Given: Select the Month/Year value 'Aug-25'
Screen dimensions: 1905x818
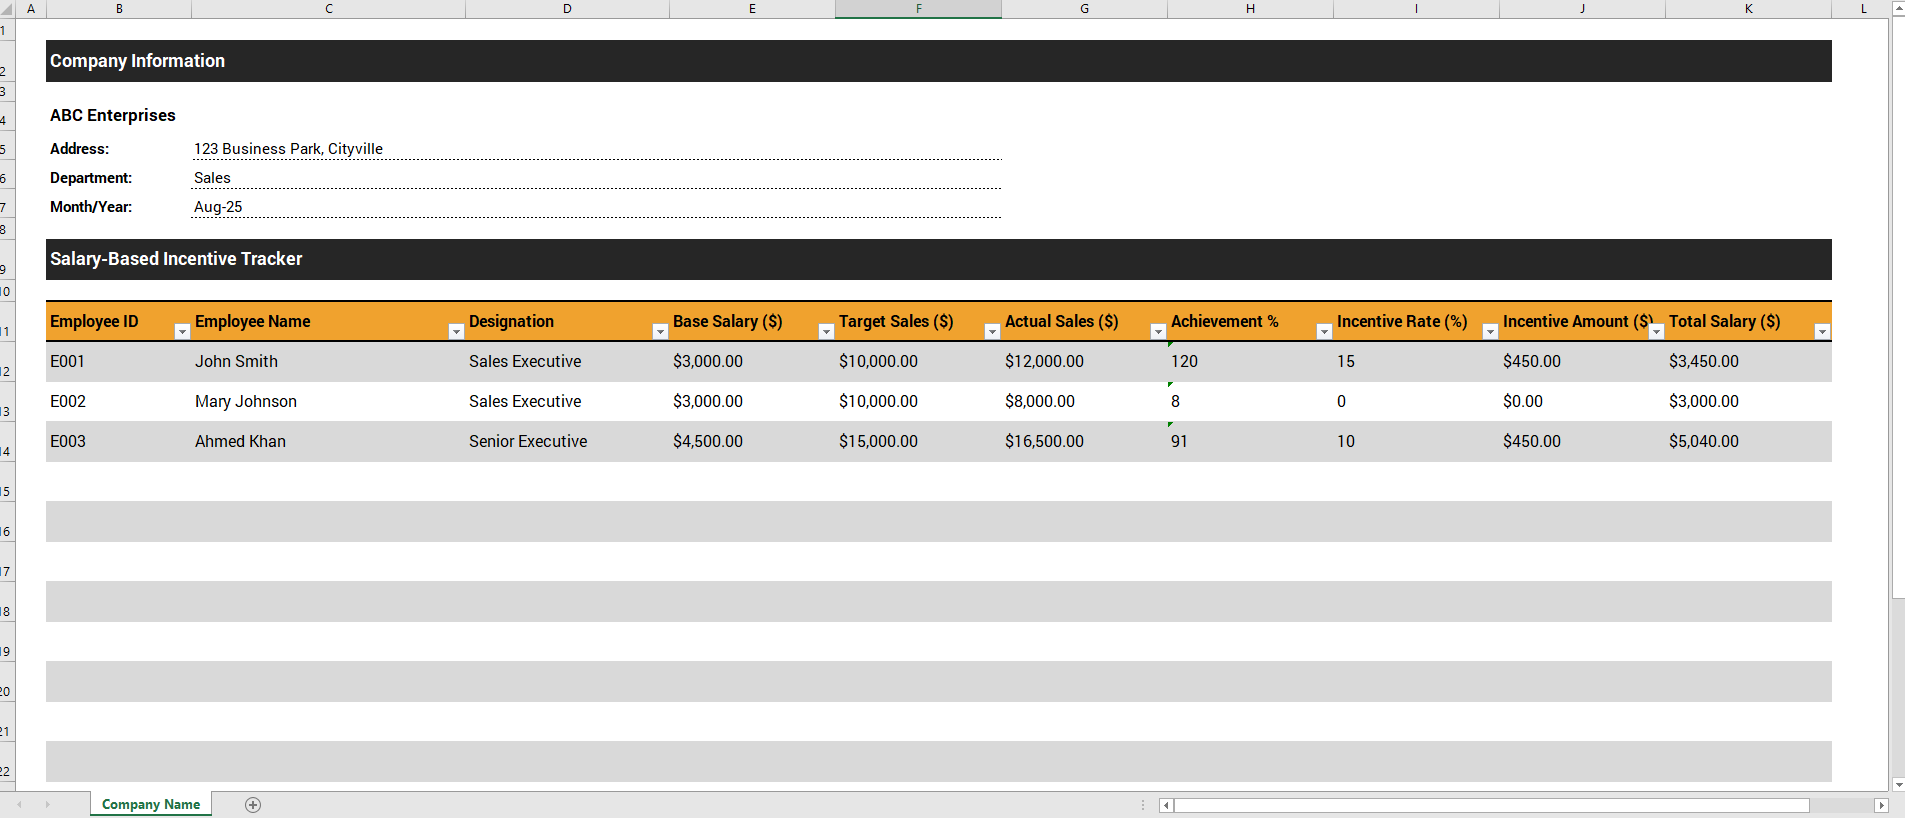Looking at the screenshot, I should pyautogui.click(x=596, y=206).
